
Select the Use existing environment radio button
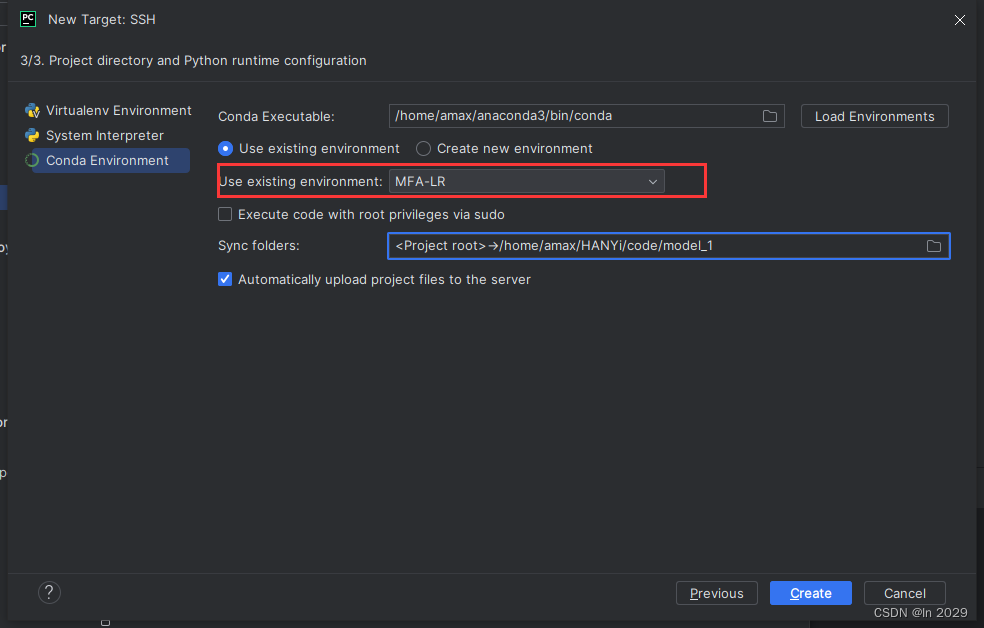tap(225, 149)
